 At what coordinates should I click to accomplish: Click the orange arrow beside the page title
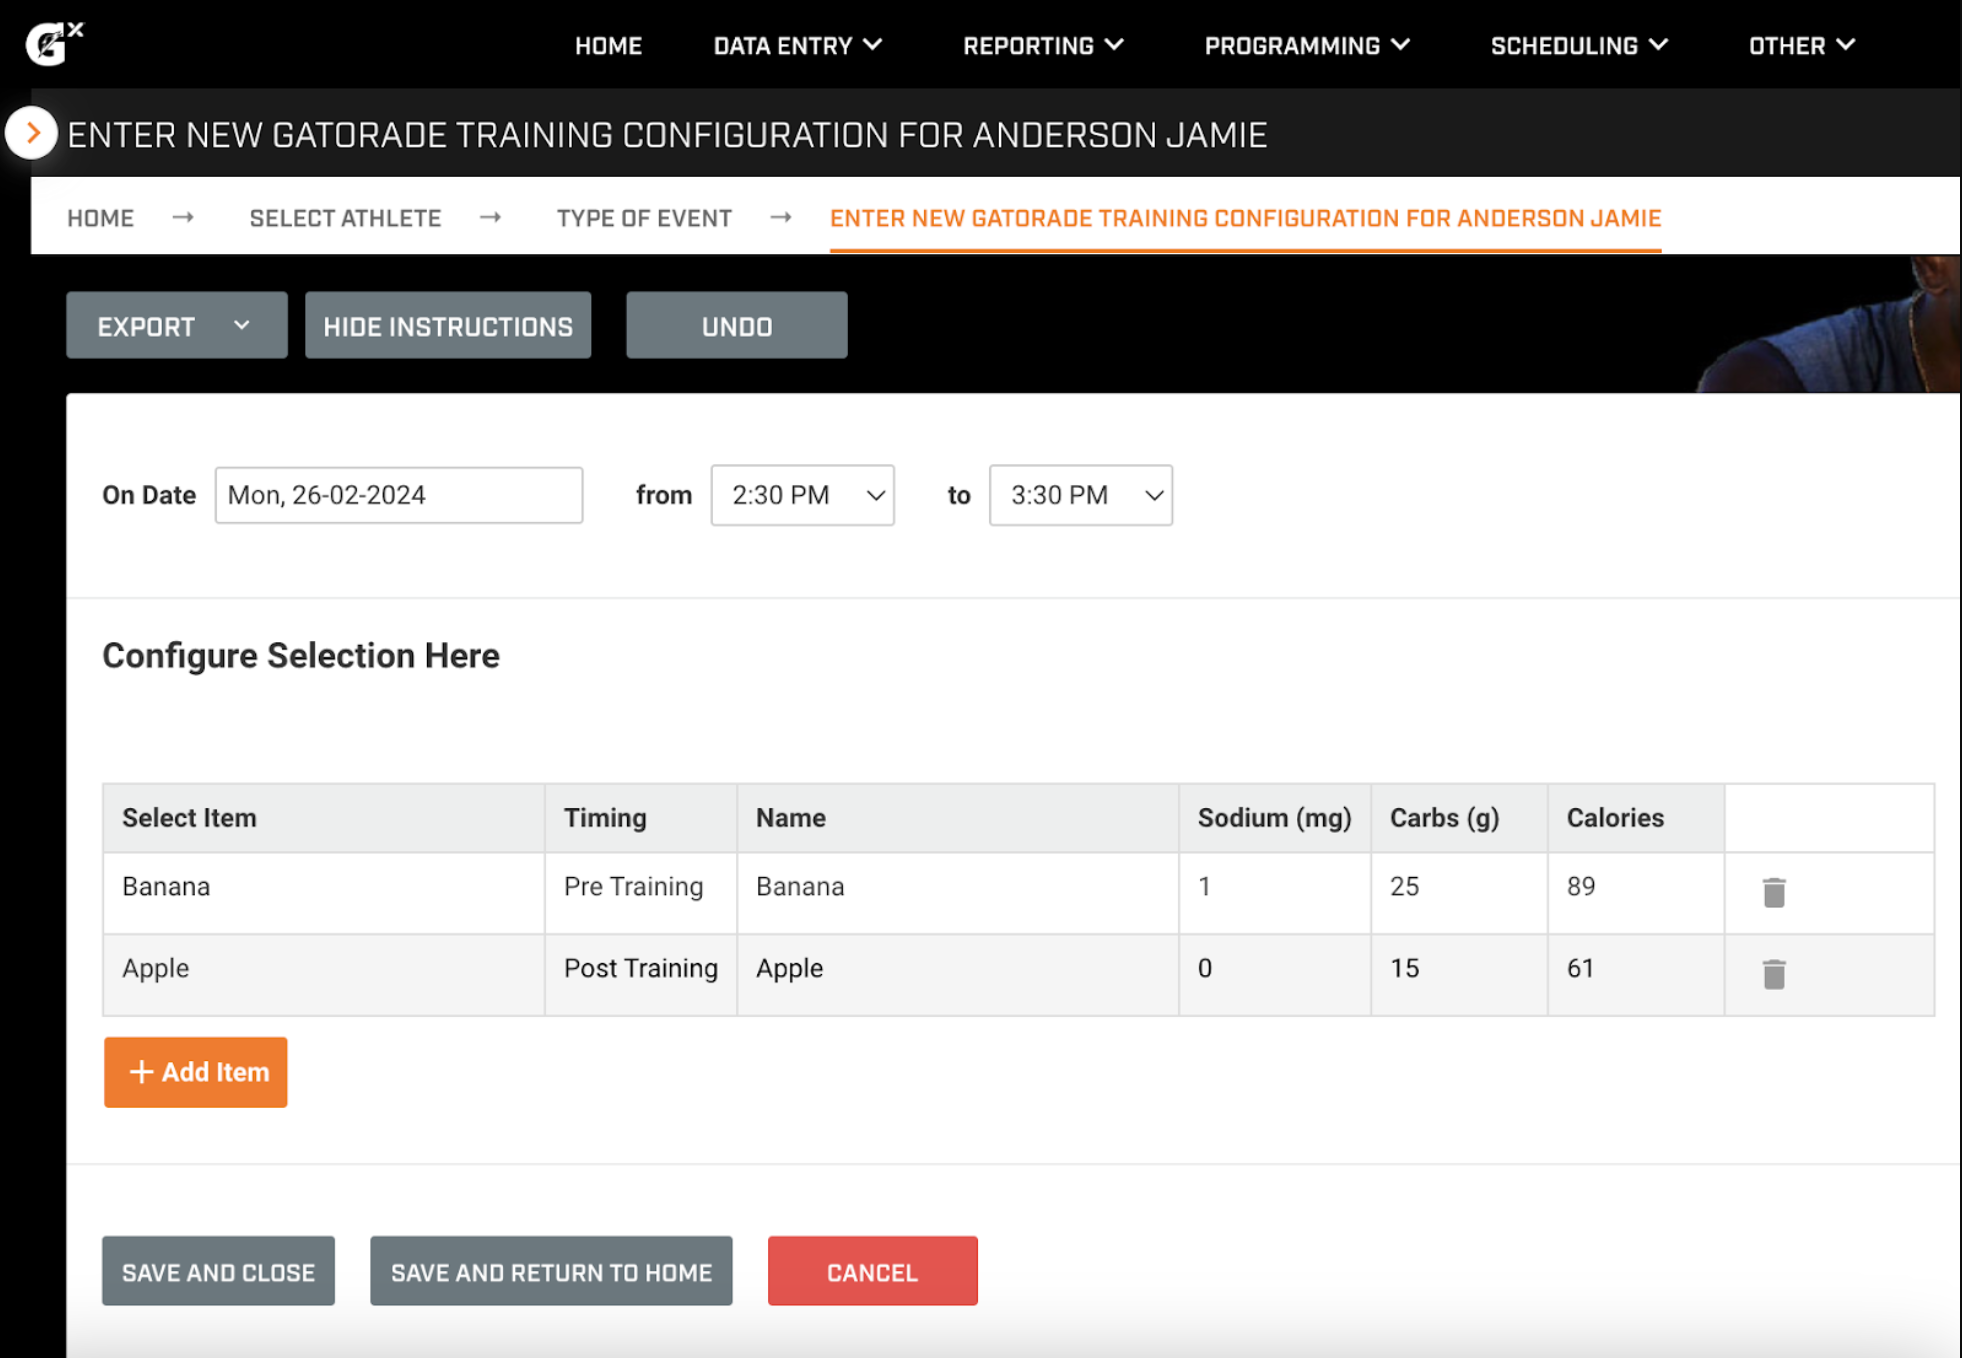(x=33, y=132)
